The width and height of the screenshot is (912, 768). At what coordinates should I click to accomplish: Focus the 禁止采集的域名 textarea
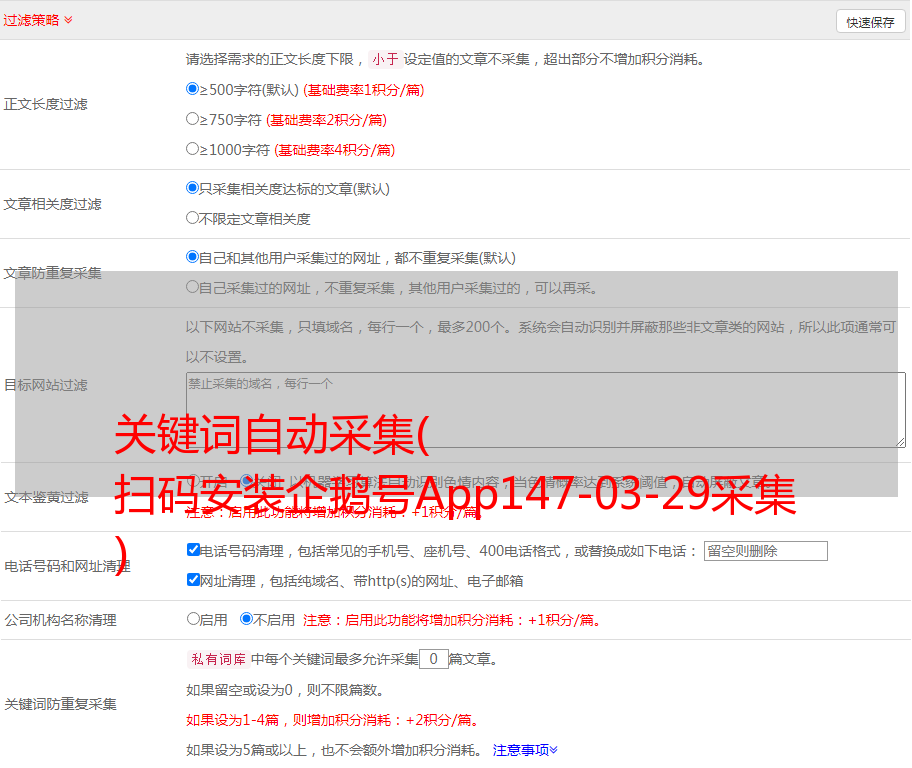click(546, 410)
